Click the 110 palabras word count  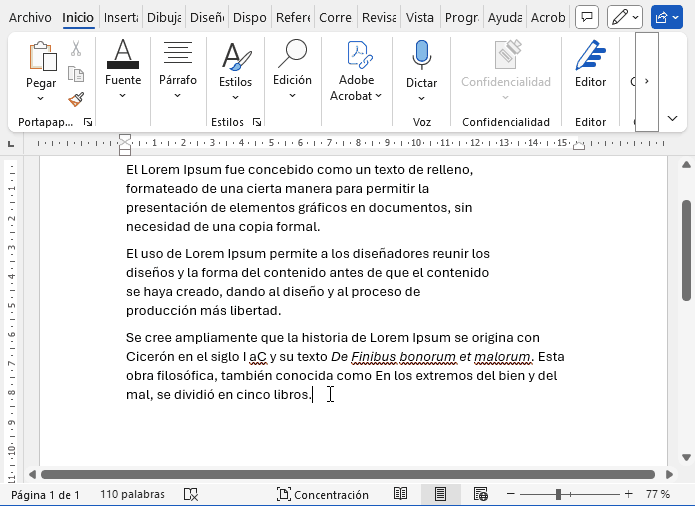(x=132, y=494)
